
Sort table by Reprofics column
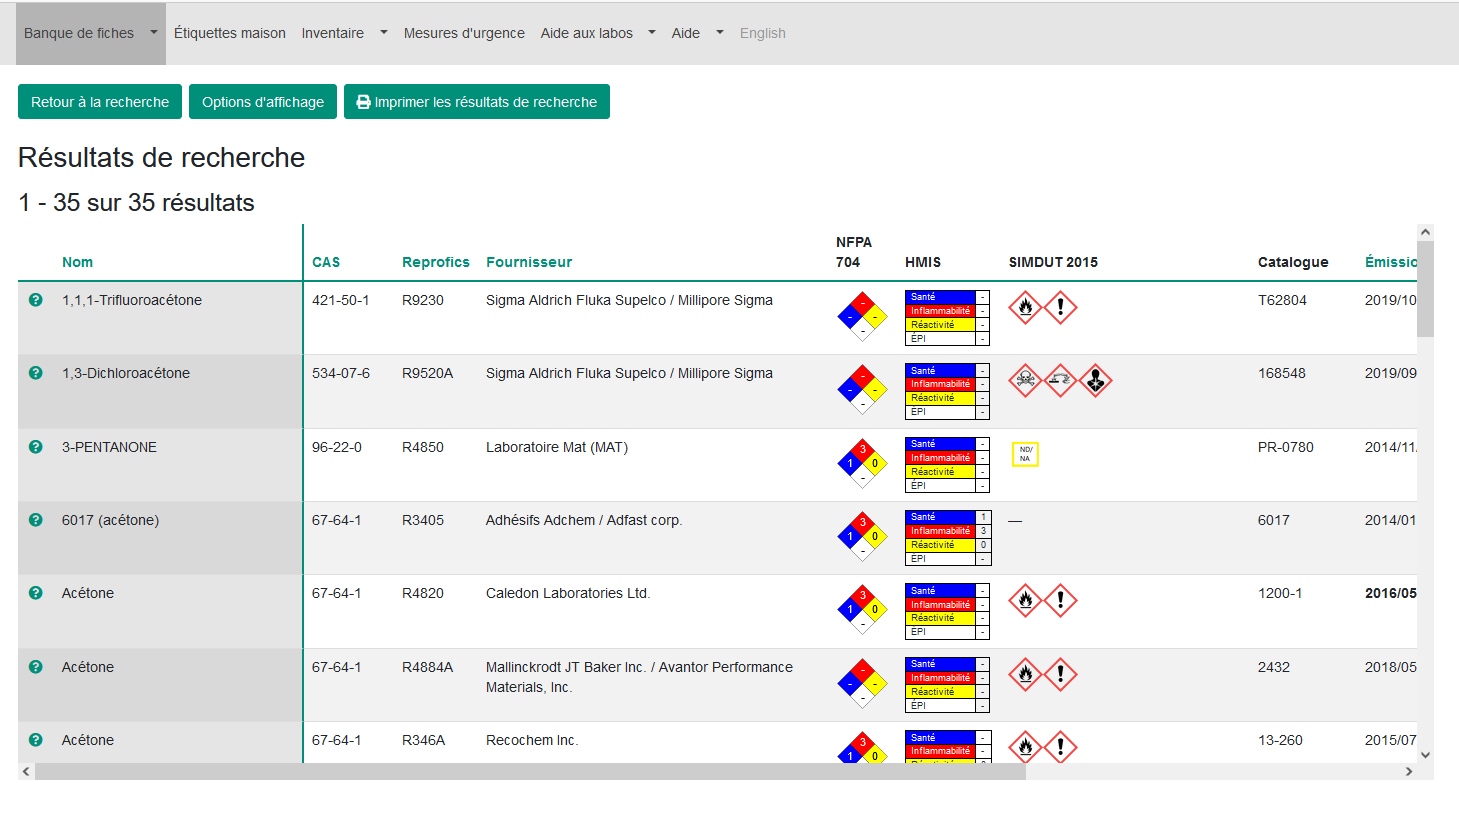click(x=436, y=262)
